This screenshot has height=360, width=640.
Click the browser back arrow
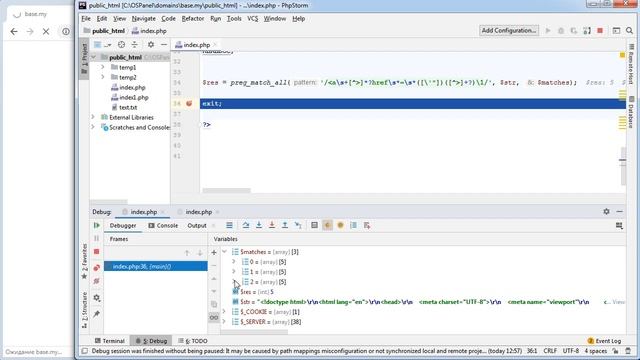[14, 31]
